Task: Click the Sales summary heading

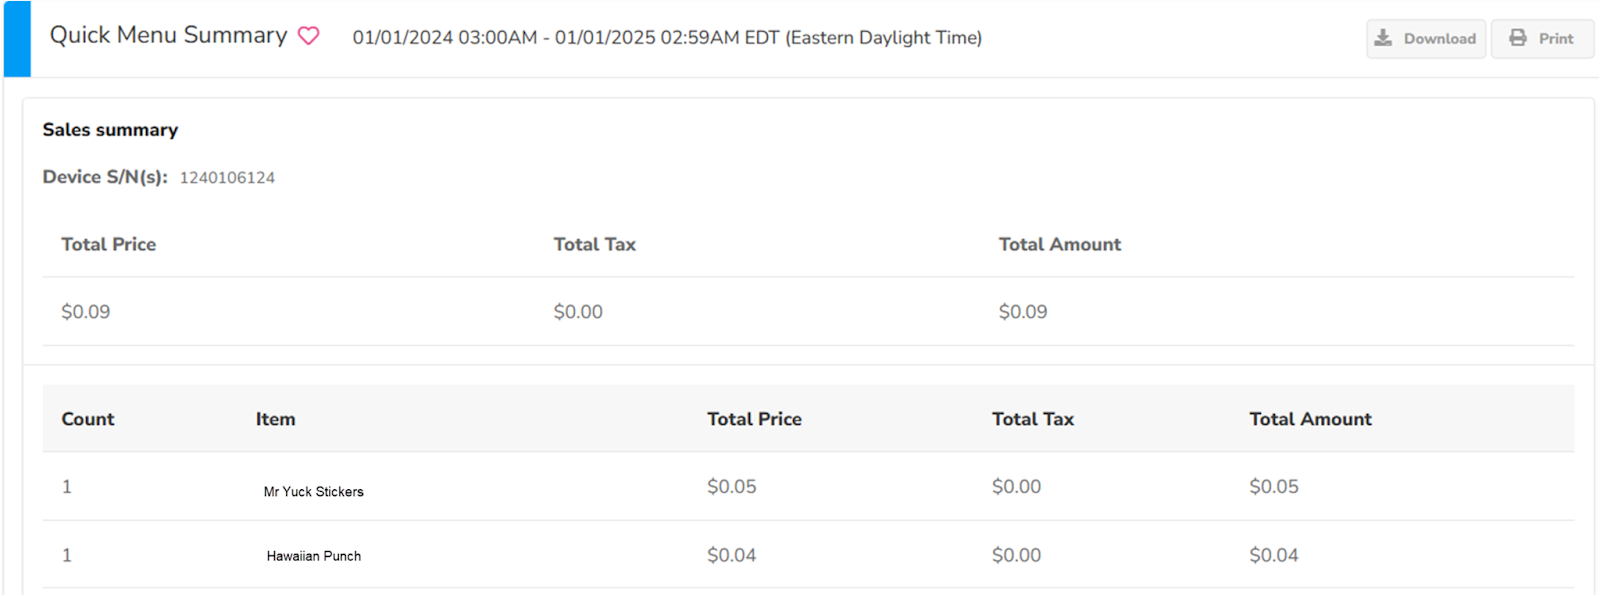Action: click(110, 130)
